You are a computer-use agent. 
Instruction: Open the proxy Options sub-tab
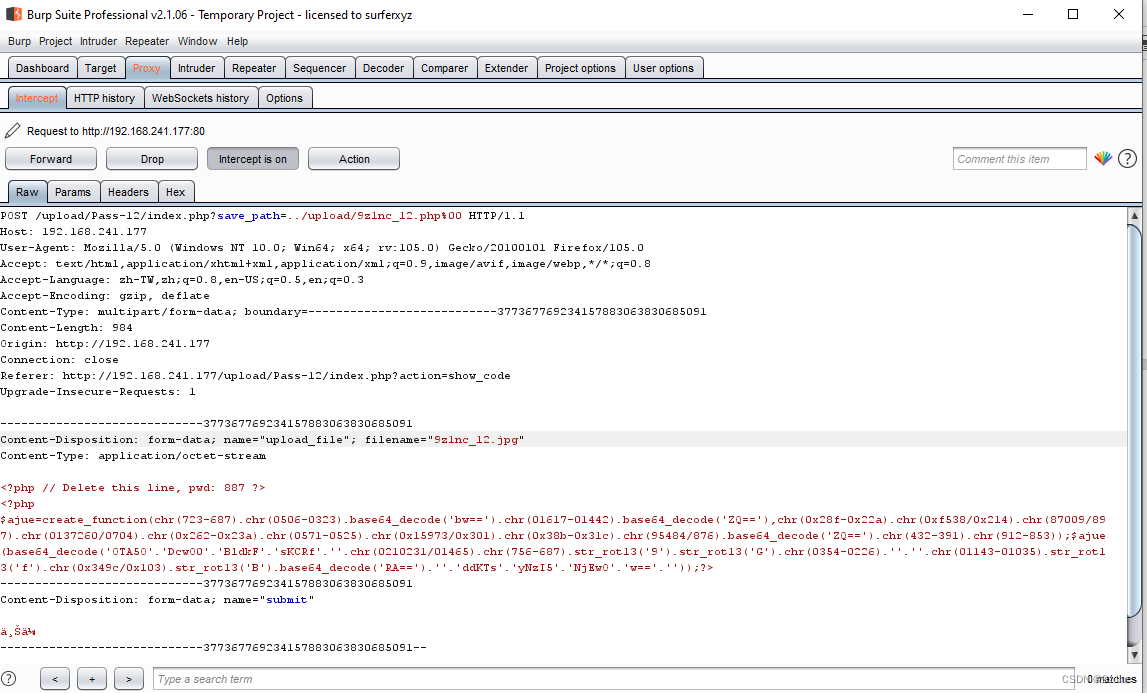(285, 98)
